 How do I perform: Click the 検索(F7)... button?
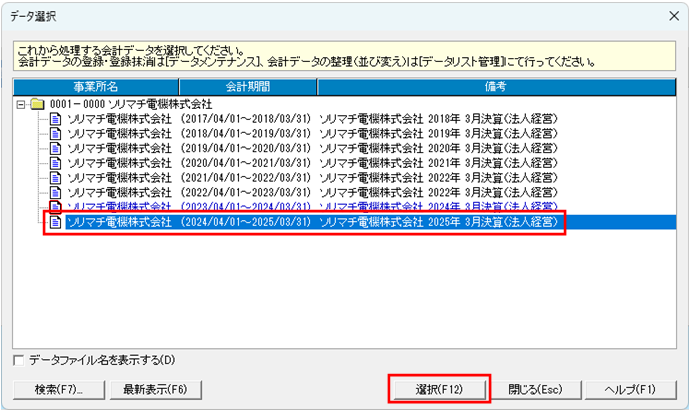(59, 390)
